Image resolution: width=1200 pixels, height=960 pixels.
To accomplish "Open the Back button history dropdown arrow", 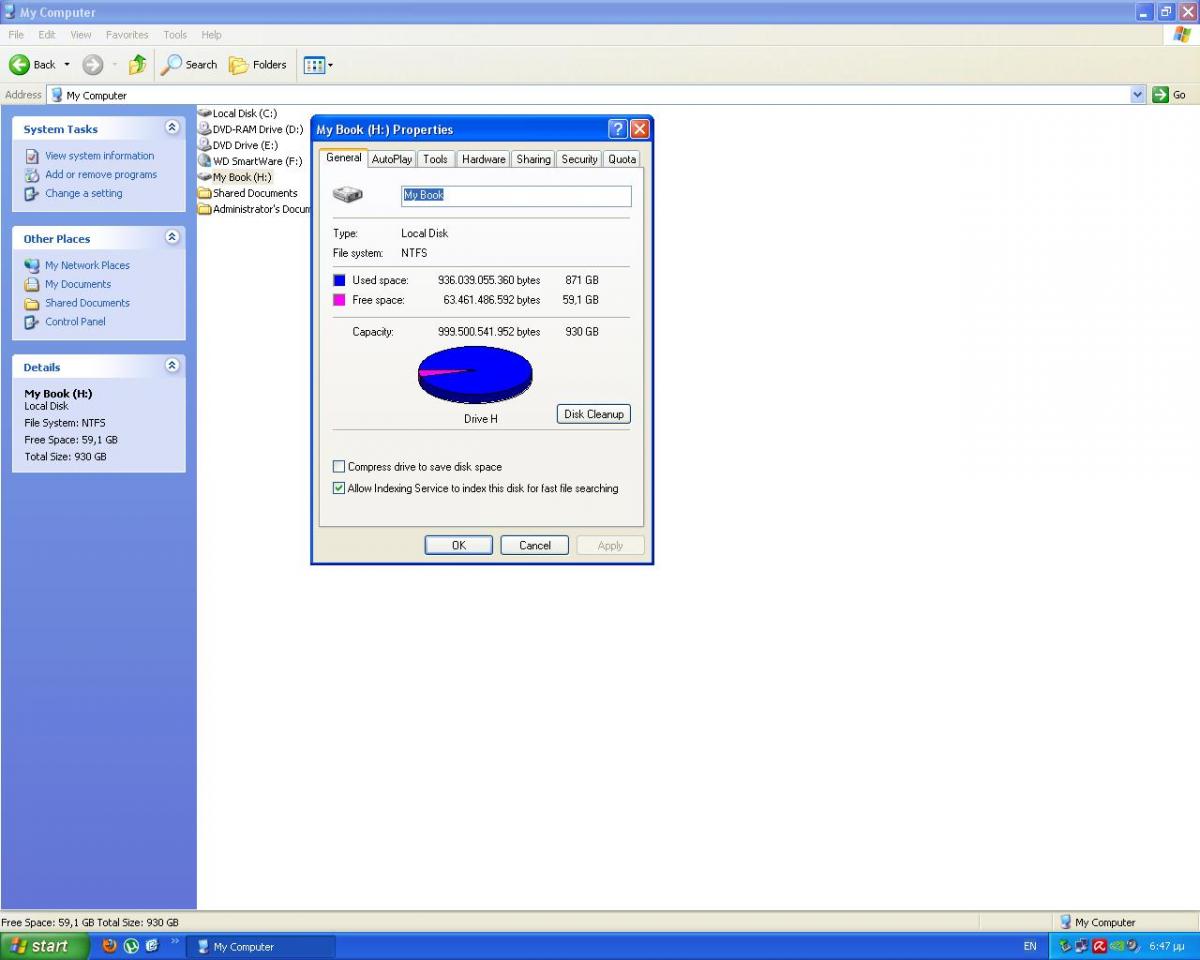I will 67,65.
